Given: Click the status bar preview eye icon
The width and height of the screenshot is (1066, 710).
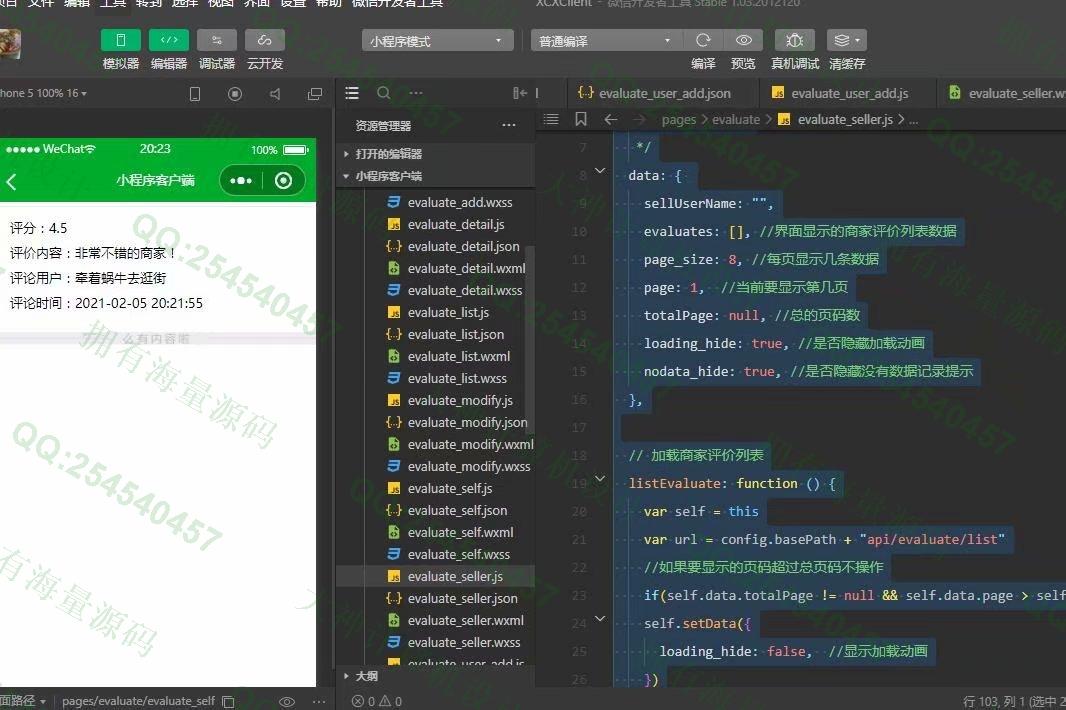Looking at the screenshot, I should (287, 701).
